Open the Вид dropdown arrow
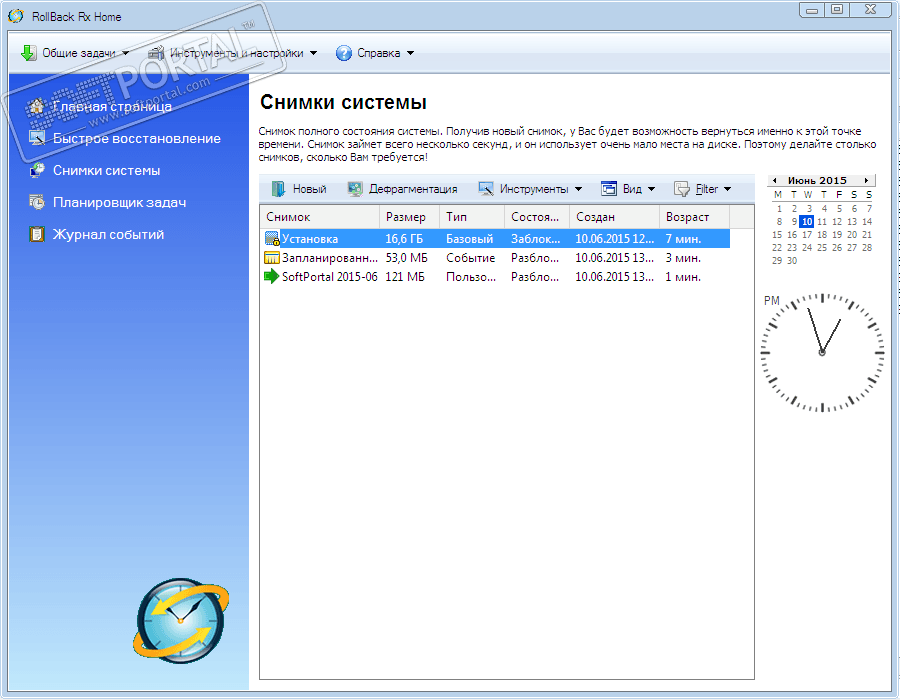The height and width of the screenshot is (700, 900). point(651,189)
